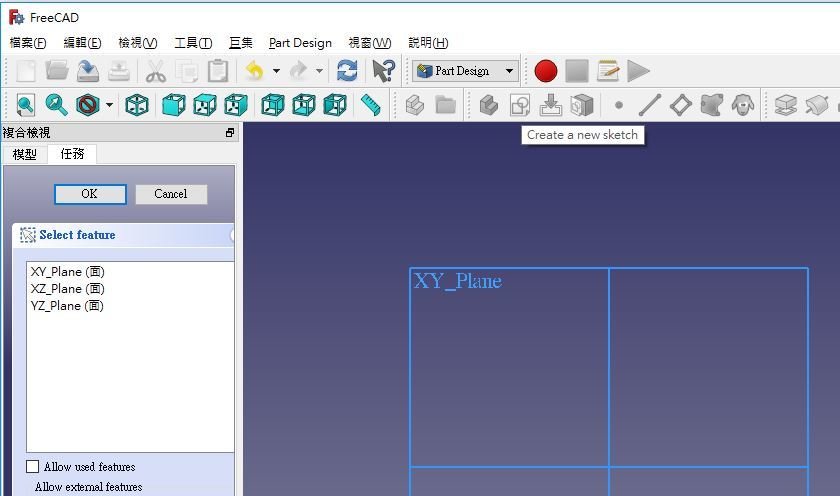Set left view cube icon

click(x=335, y=105)
